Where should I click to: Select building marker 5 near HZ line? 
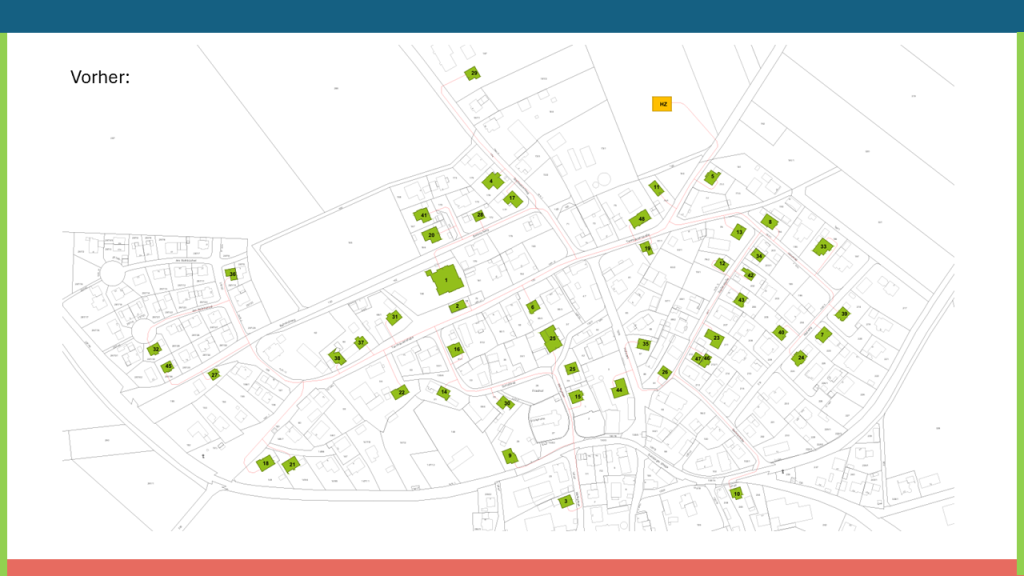[x=712, y=177]
